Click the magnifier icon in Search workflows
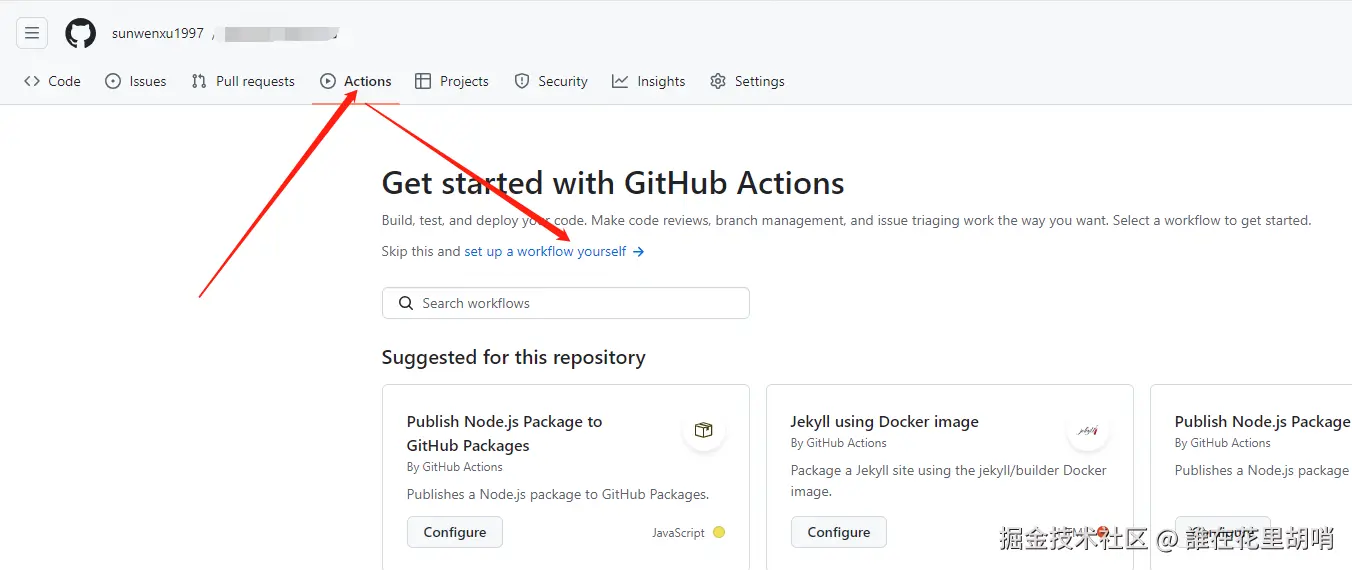The height and width of the screenshot is (570, 1352). [406, 303]
